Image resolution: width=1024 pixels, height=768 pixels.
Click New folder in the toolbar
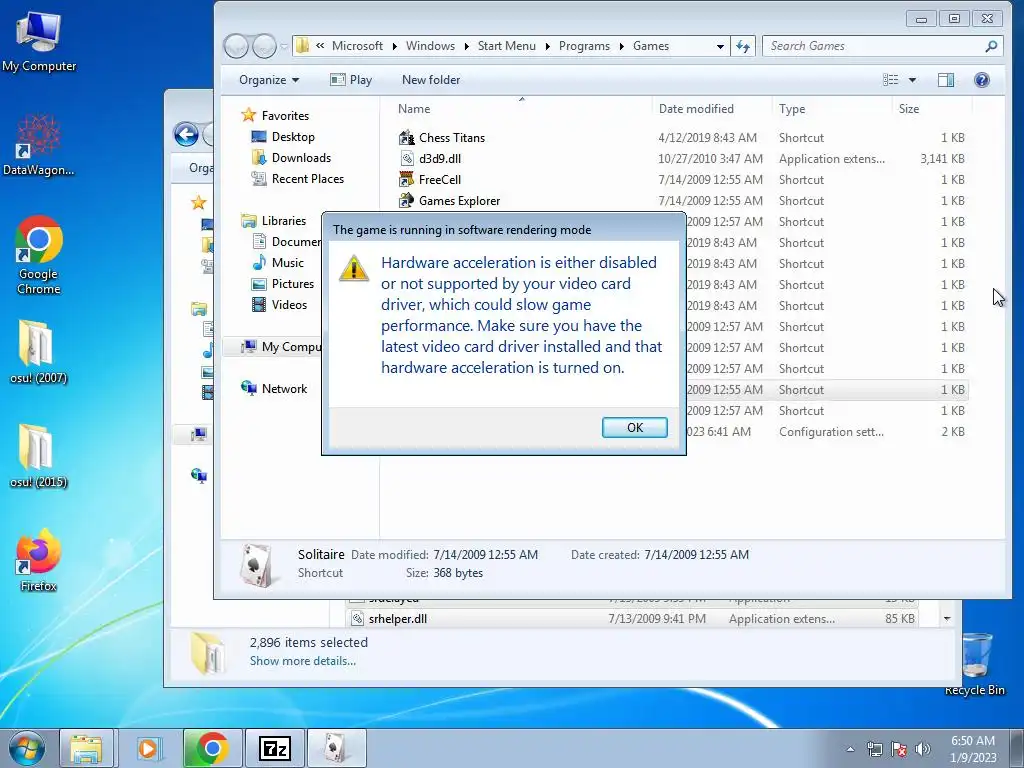[x=431, y=80]
